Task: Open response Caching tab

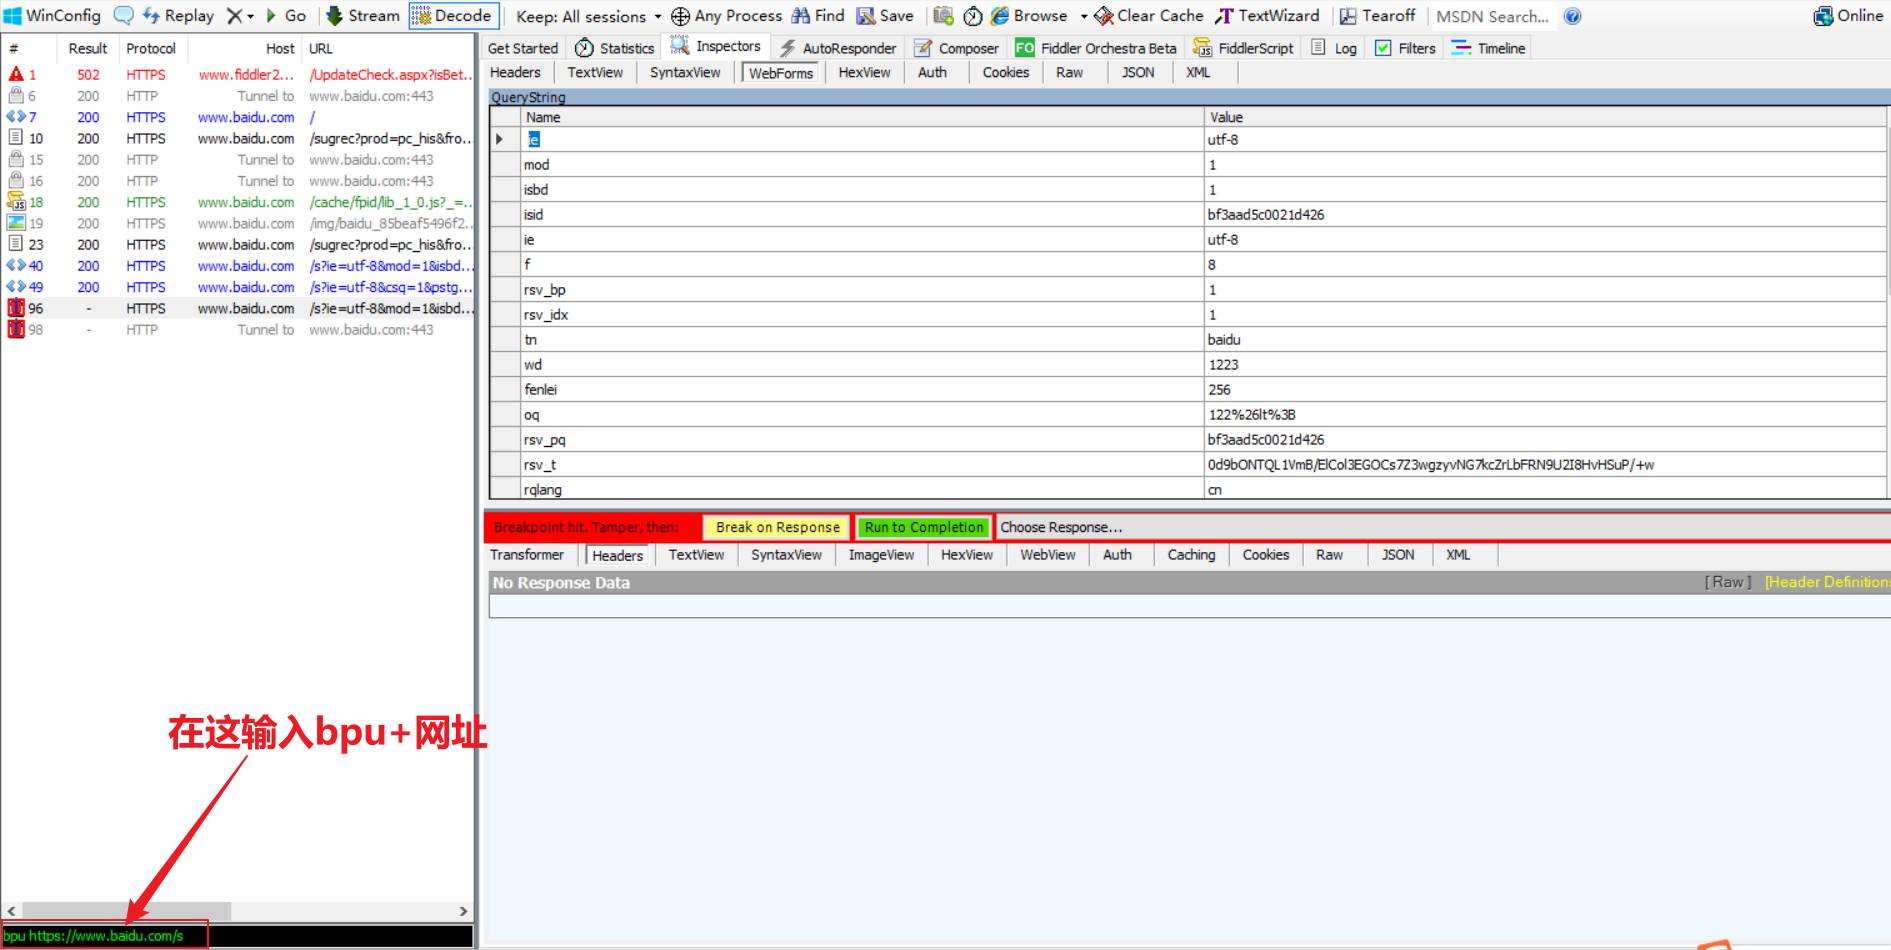Action: point(1191,555)
